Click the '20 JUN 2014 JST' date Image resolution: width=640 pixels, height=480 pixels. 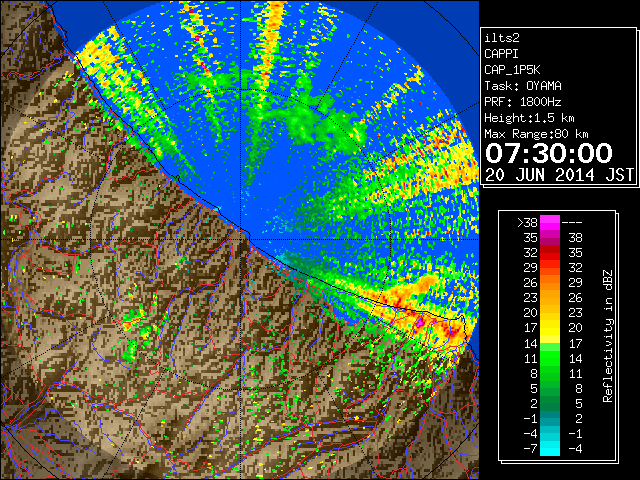(560, 175)
